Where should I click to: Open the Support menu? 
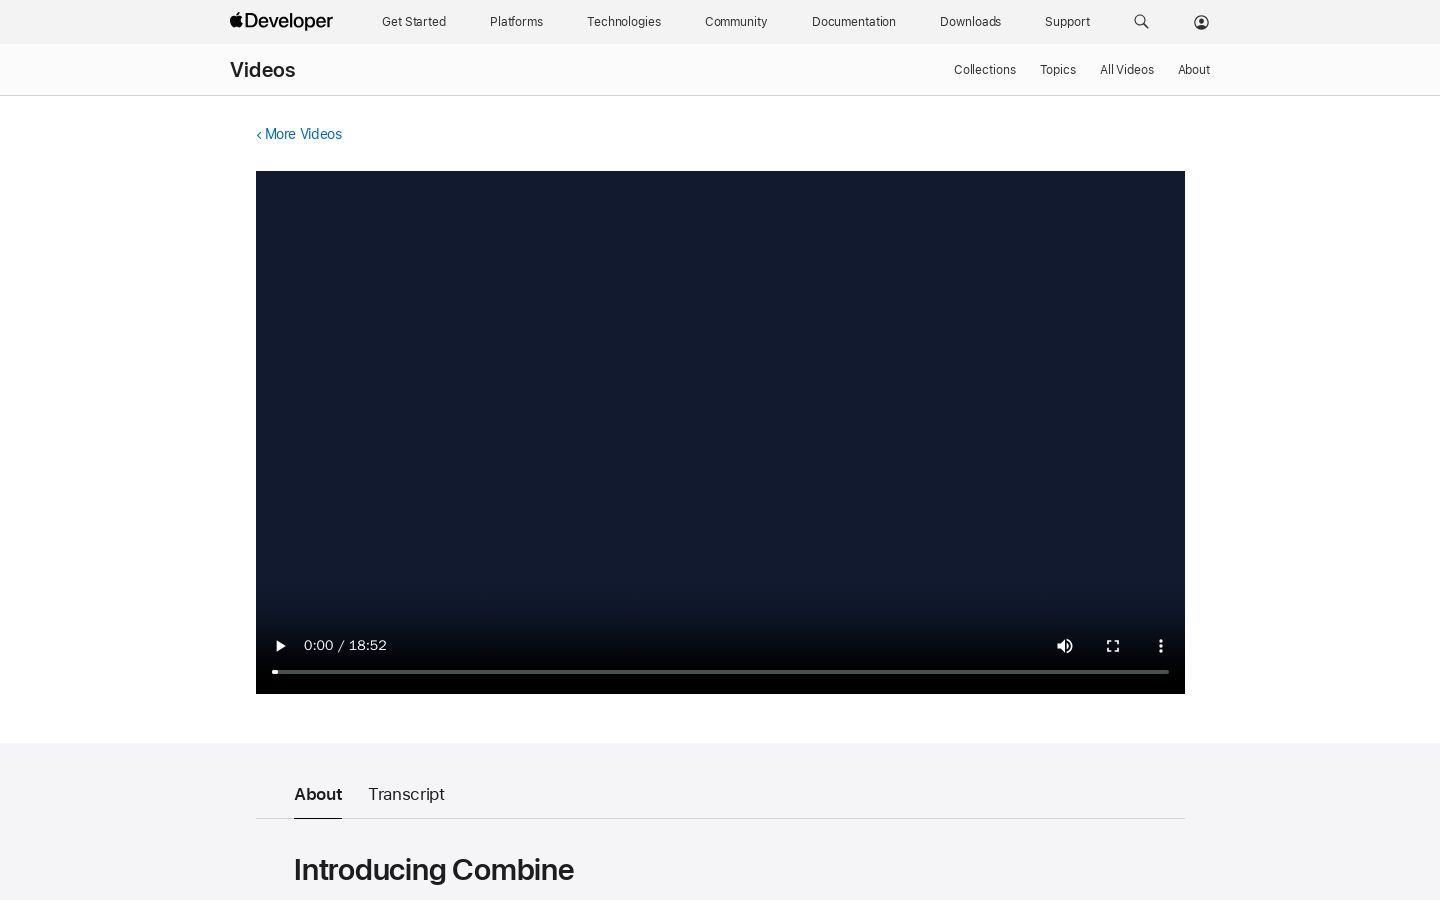click(1067, 22)
